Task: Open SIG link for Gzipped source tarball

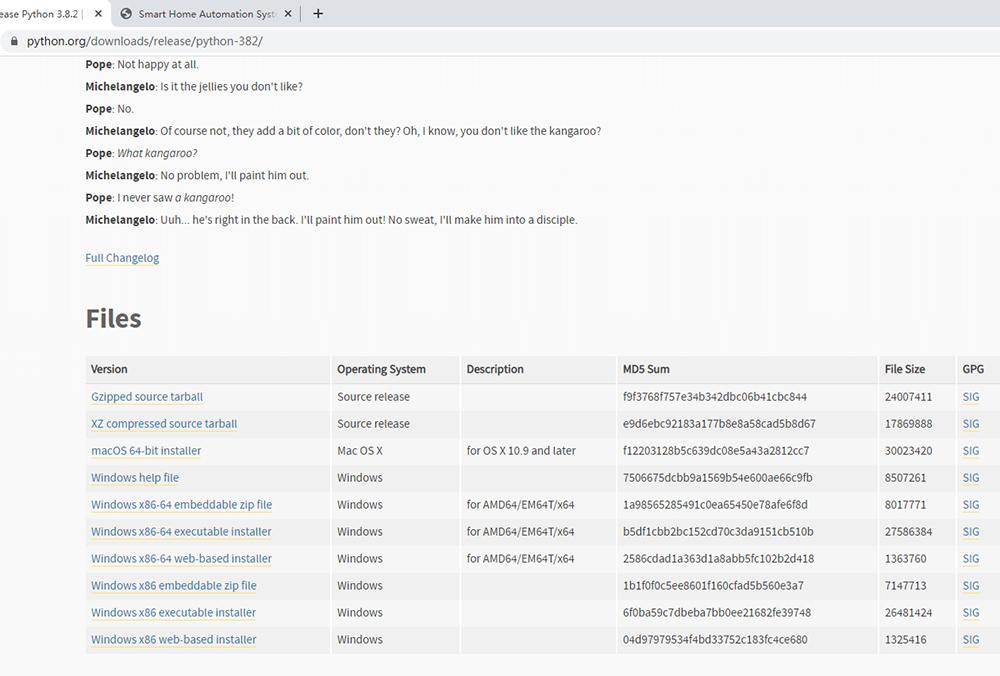Action: tap(970, 397)
